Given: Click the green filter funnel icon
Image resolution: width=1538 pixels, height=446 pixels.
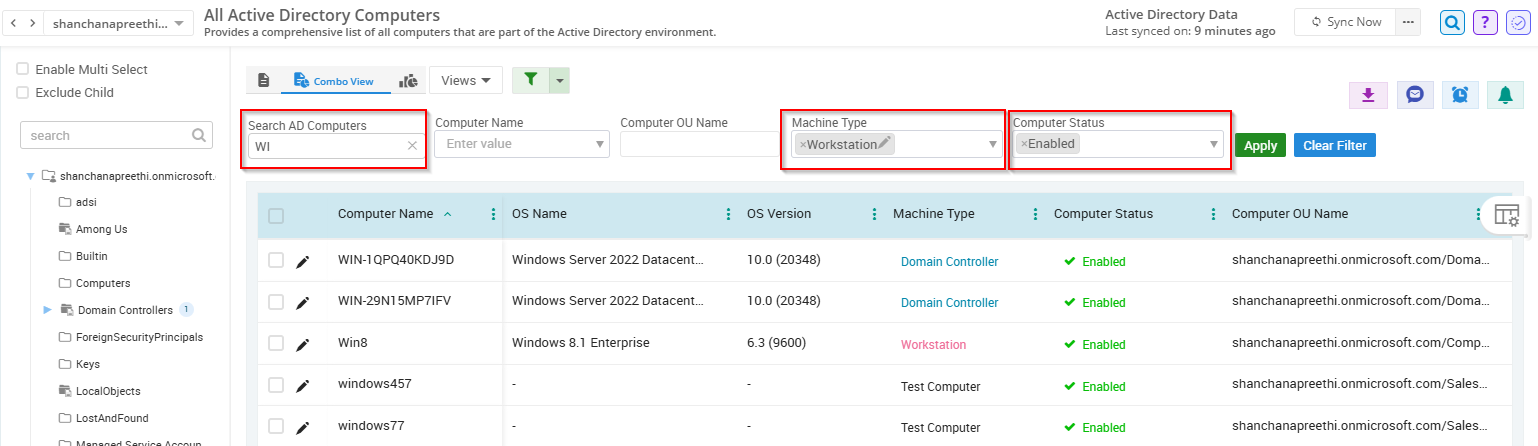Looking at the screenshot, I should [530, 80].
